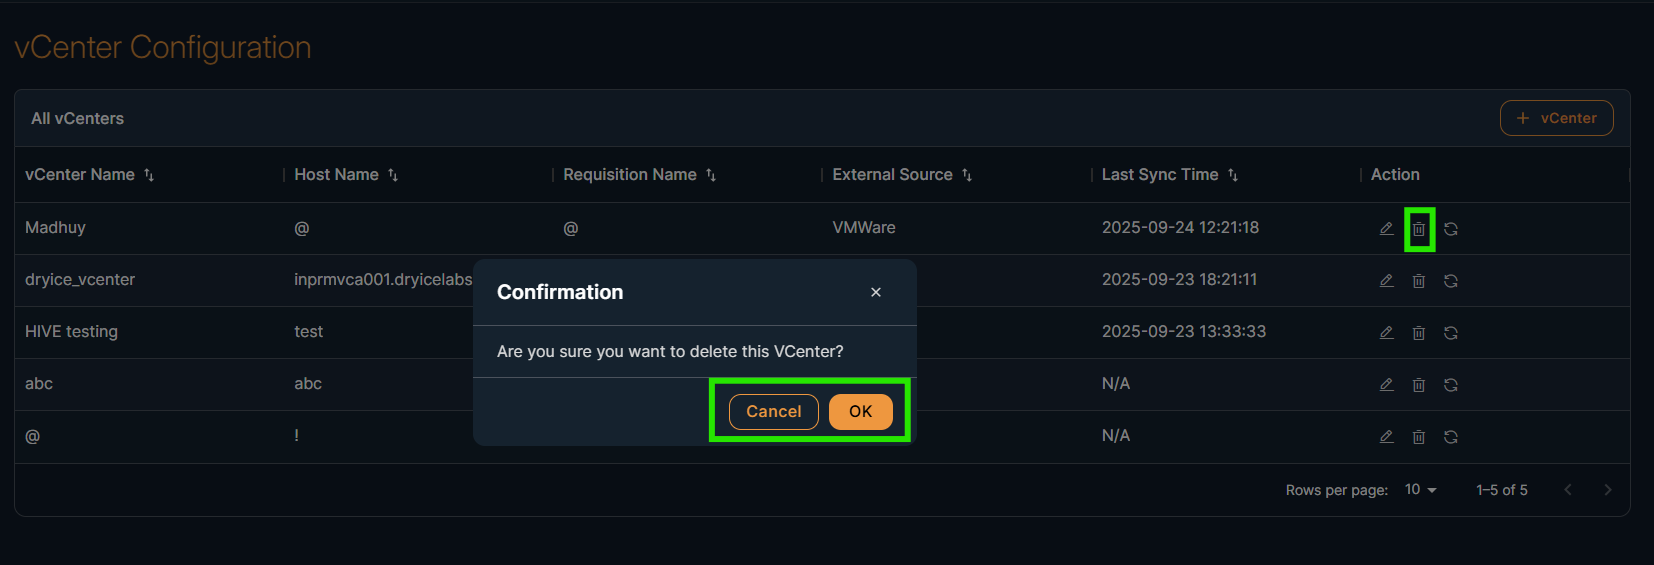Viewport: 1654px width, 565px height.
Task: Edit the HIVE testing row
Action: click(x=1386, y=333)
